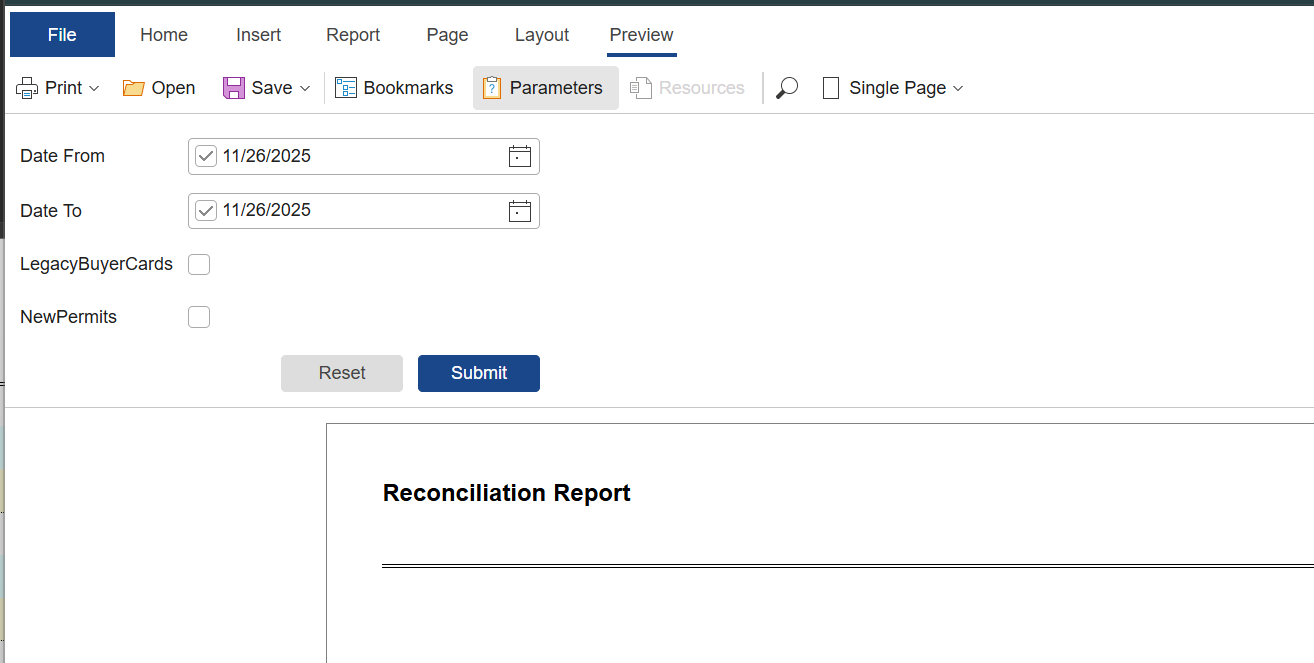Open the calendar picker for Date To
The image size is (1314, 663).
[519, 210]
